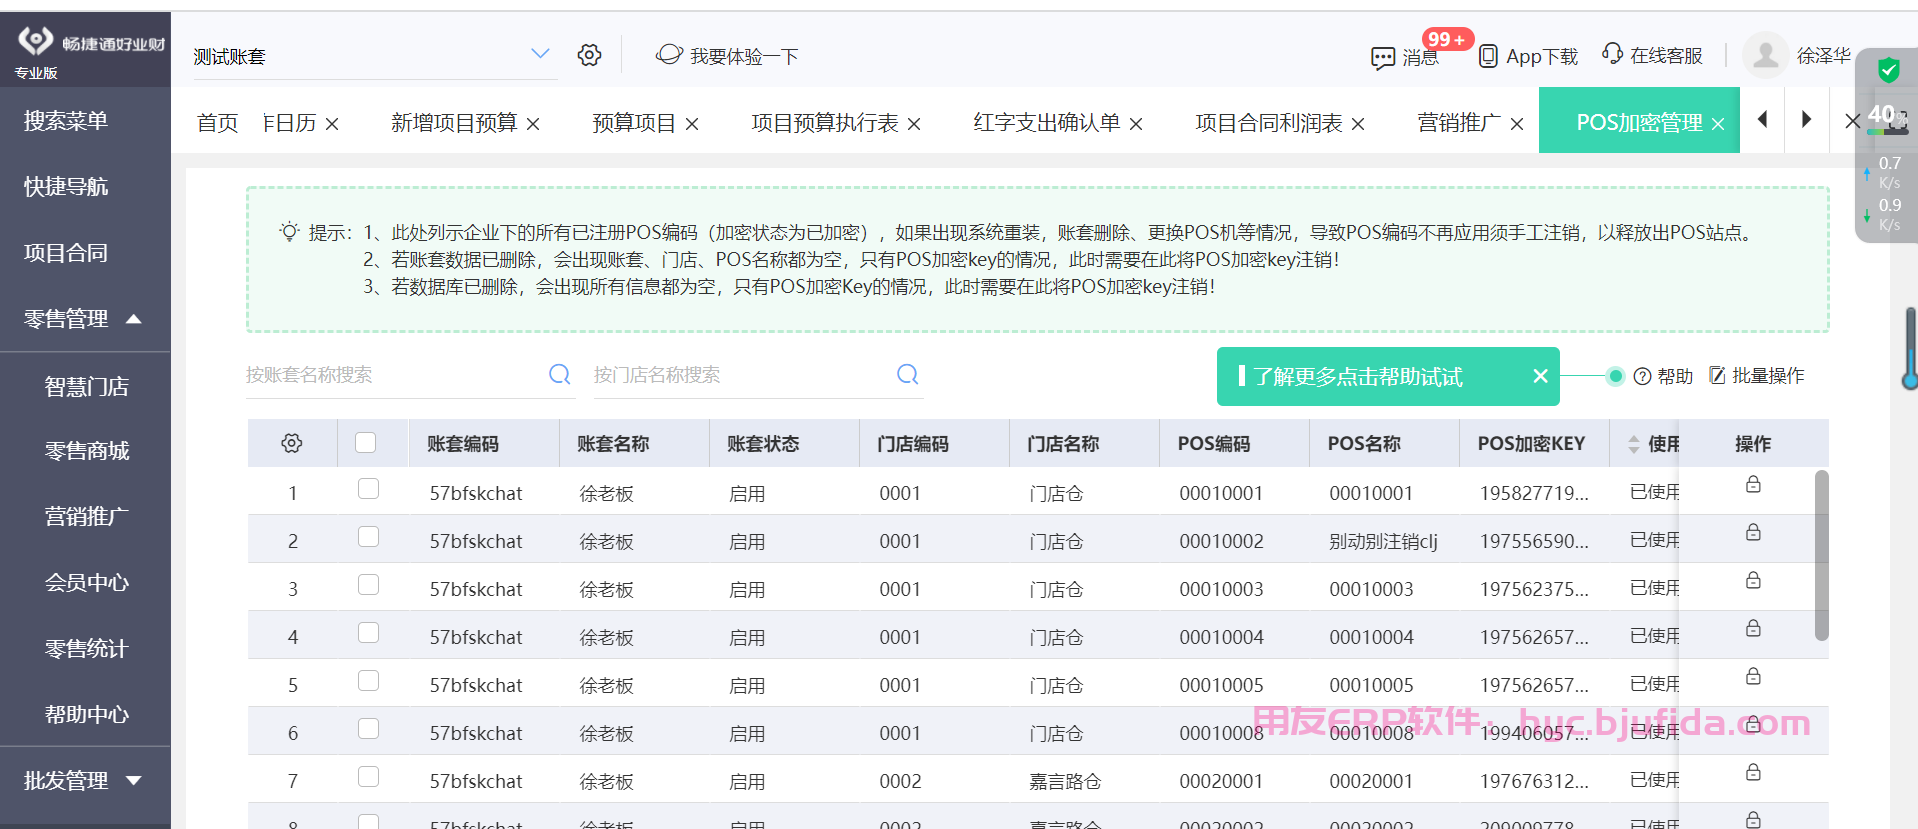The image size is (1918, 829).
Task: Click the user avatar icon
Action: click(x=1766, y=55)
